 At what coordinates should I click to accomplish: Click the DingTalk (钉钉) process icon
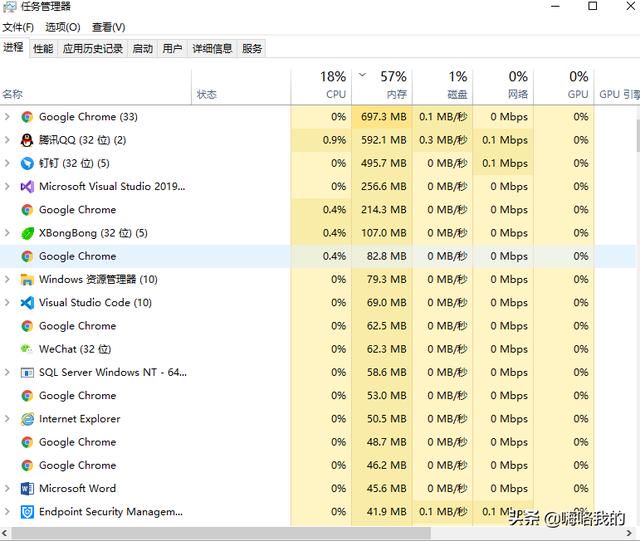(27, 164)
